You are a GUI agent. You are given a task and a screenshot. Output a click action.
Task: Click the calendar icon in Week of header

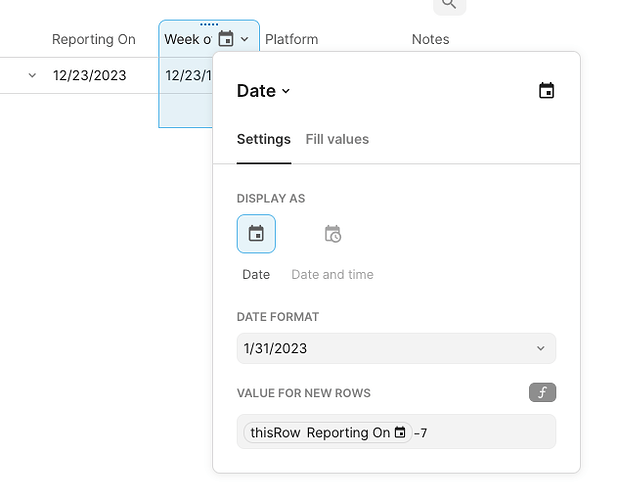click(x=226, y=39)
